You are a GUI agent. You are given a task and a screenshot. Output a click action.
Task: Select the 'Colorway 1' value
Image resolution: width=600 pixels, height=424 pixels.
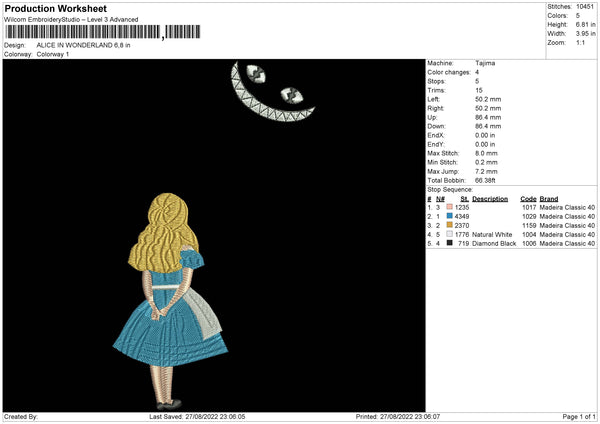tap(53, 54)
